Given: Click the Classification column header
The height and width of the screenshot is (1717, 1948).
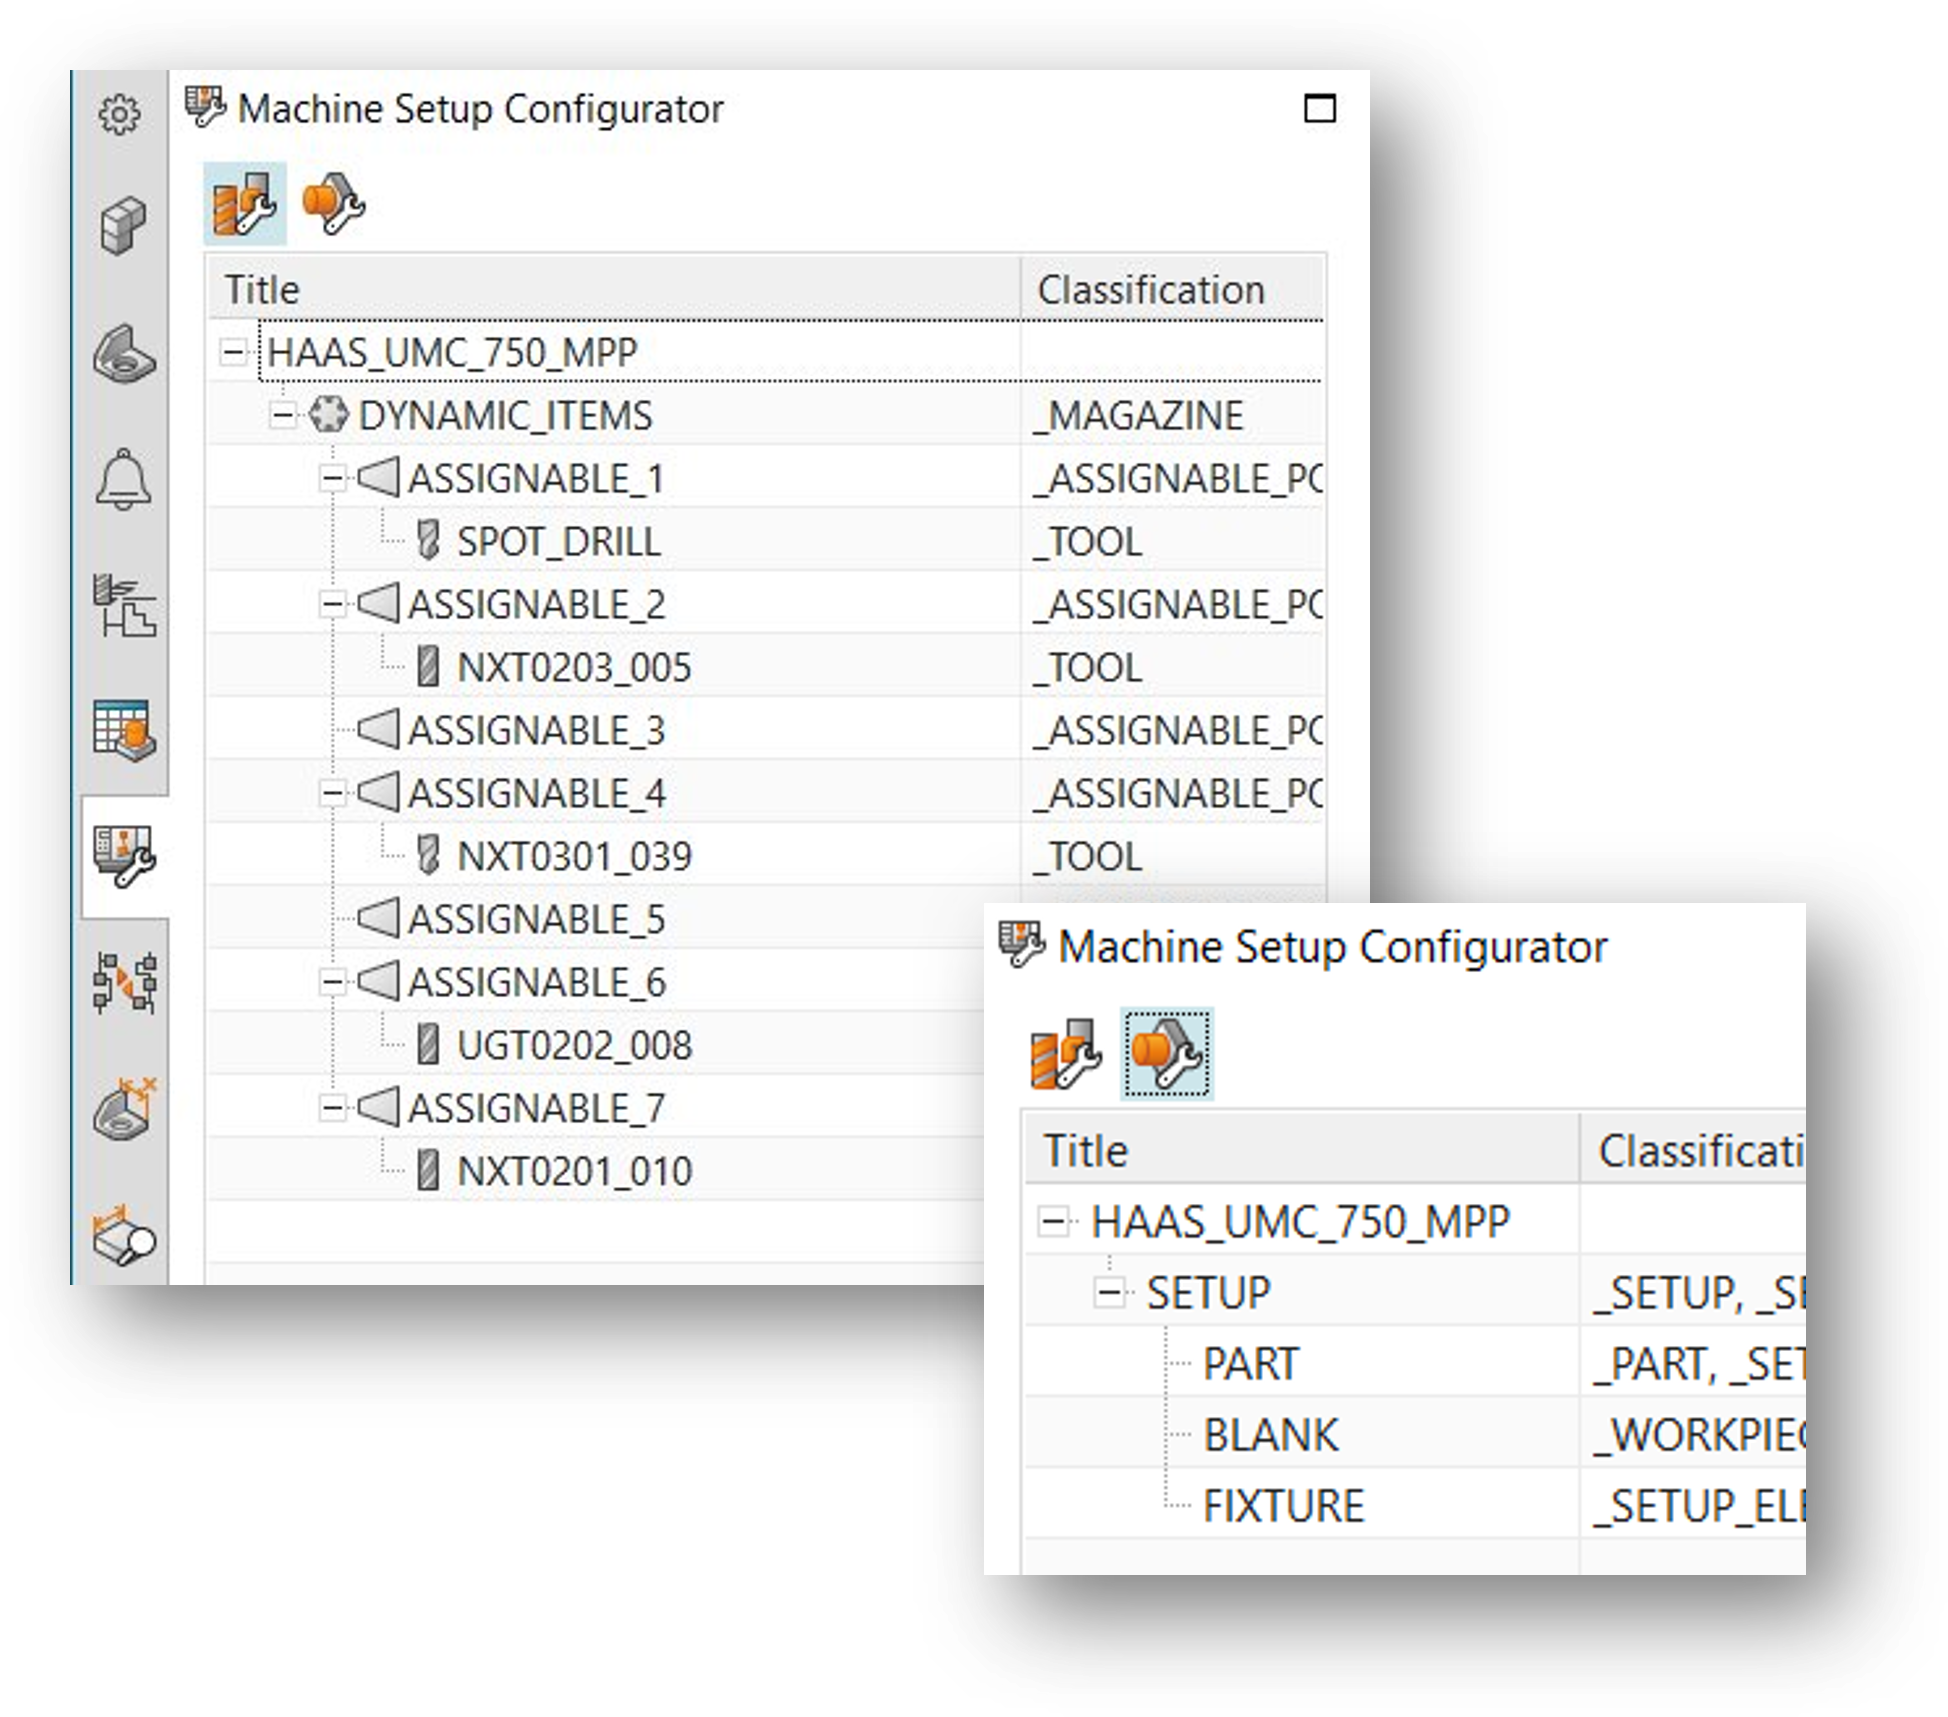Looking at the screenshot, I should (x=1150, y=290).
